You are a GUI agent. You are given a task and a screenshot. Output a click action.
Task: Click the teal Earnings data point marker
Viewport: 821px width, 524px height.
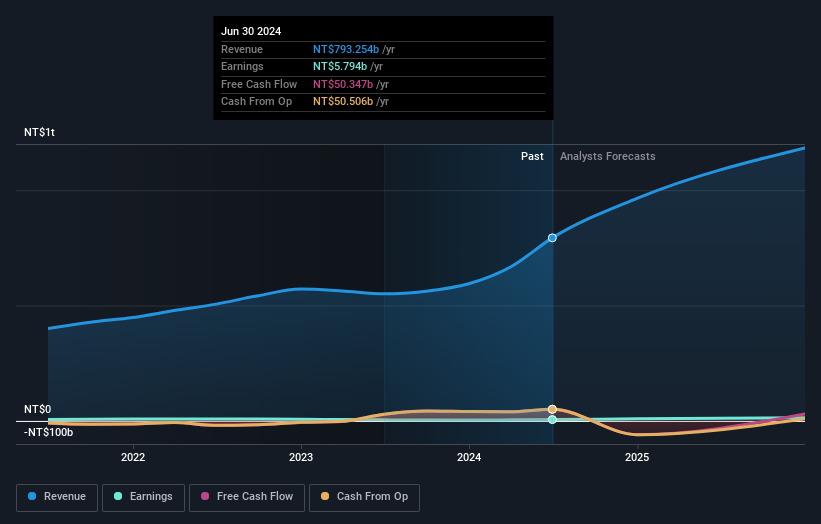pos(552,419)
